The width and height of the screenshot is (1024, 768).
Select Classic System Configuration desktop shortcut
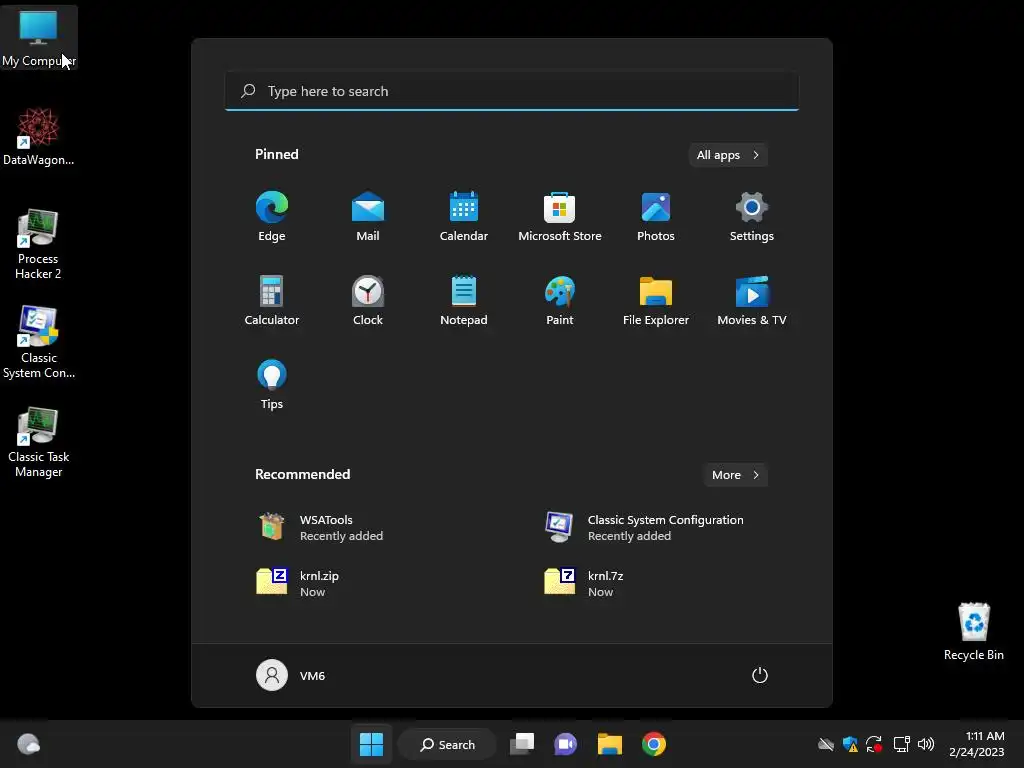(x=39, y=343)
